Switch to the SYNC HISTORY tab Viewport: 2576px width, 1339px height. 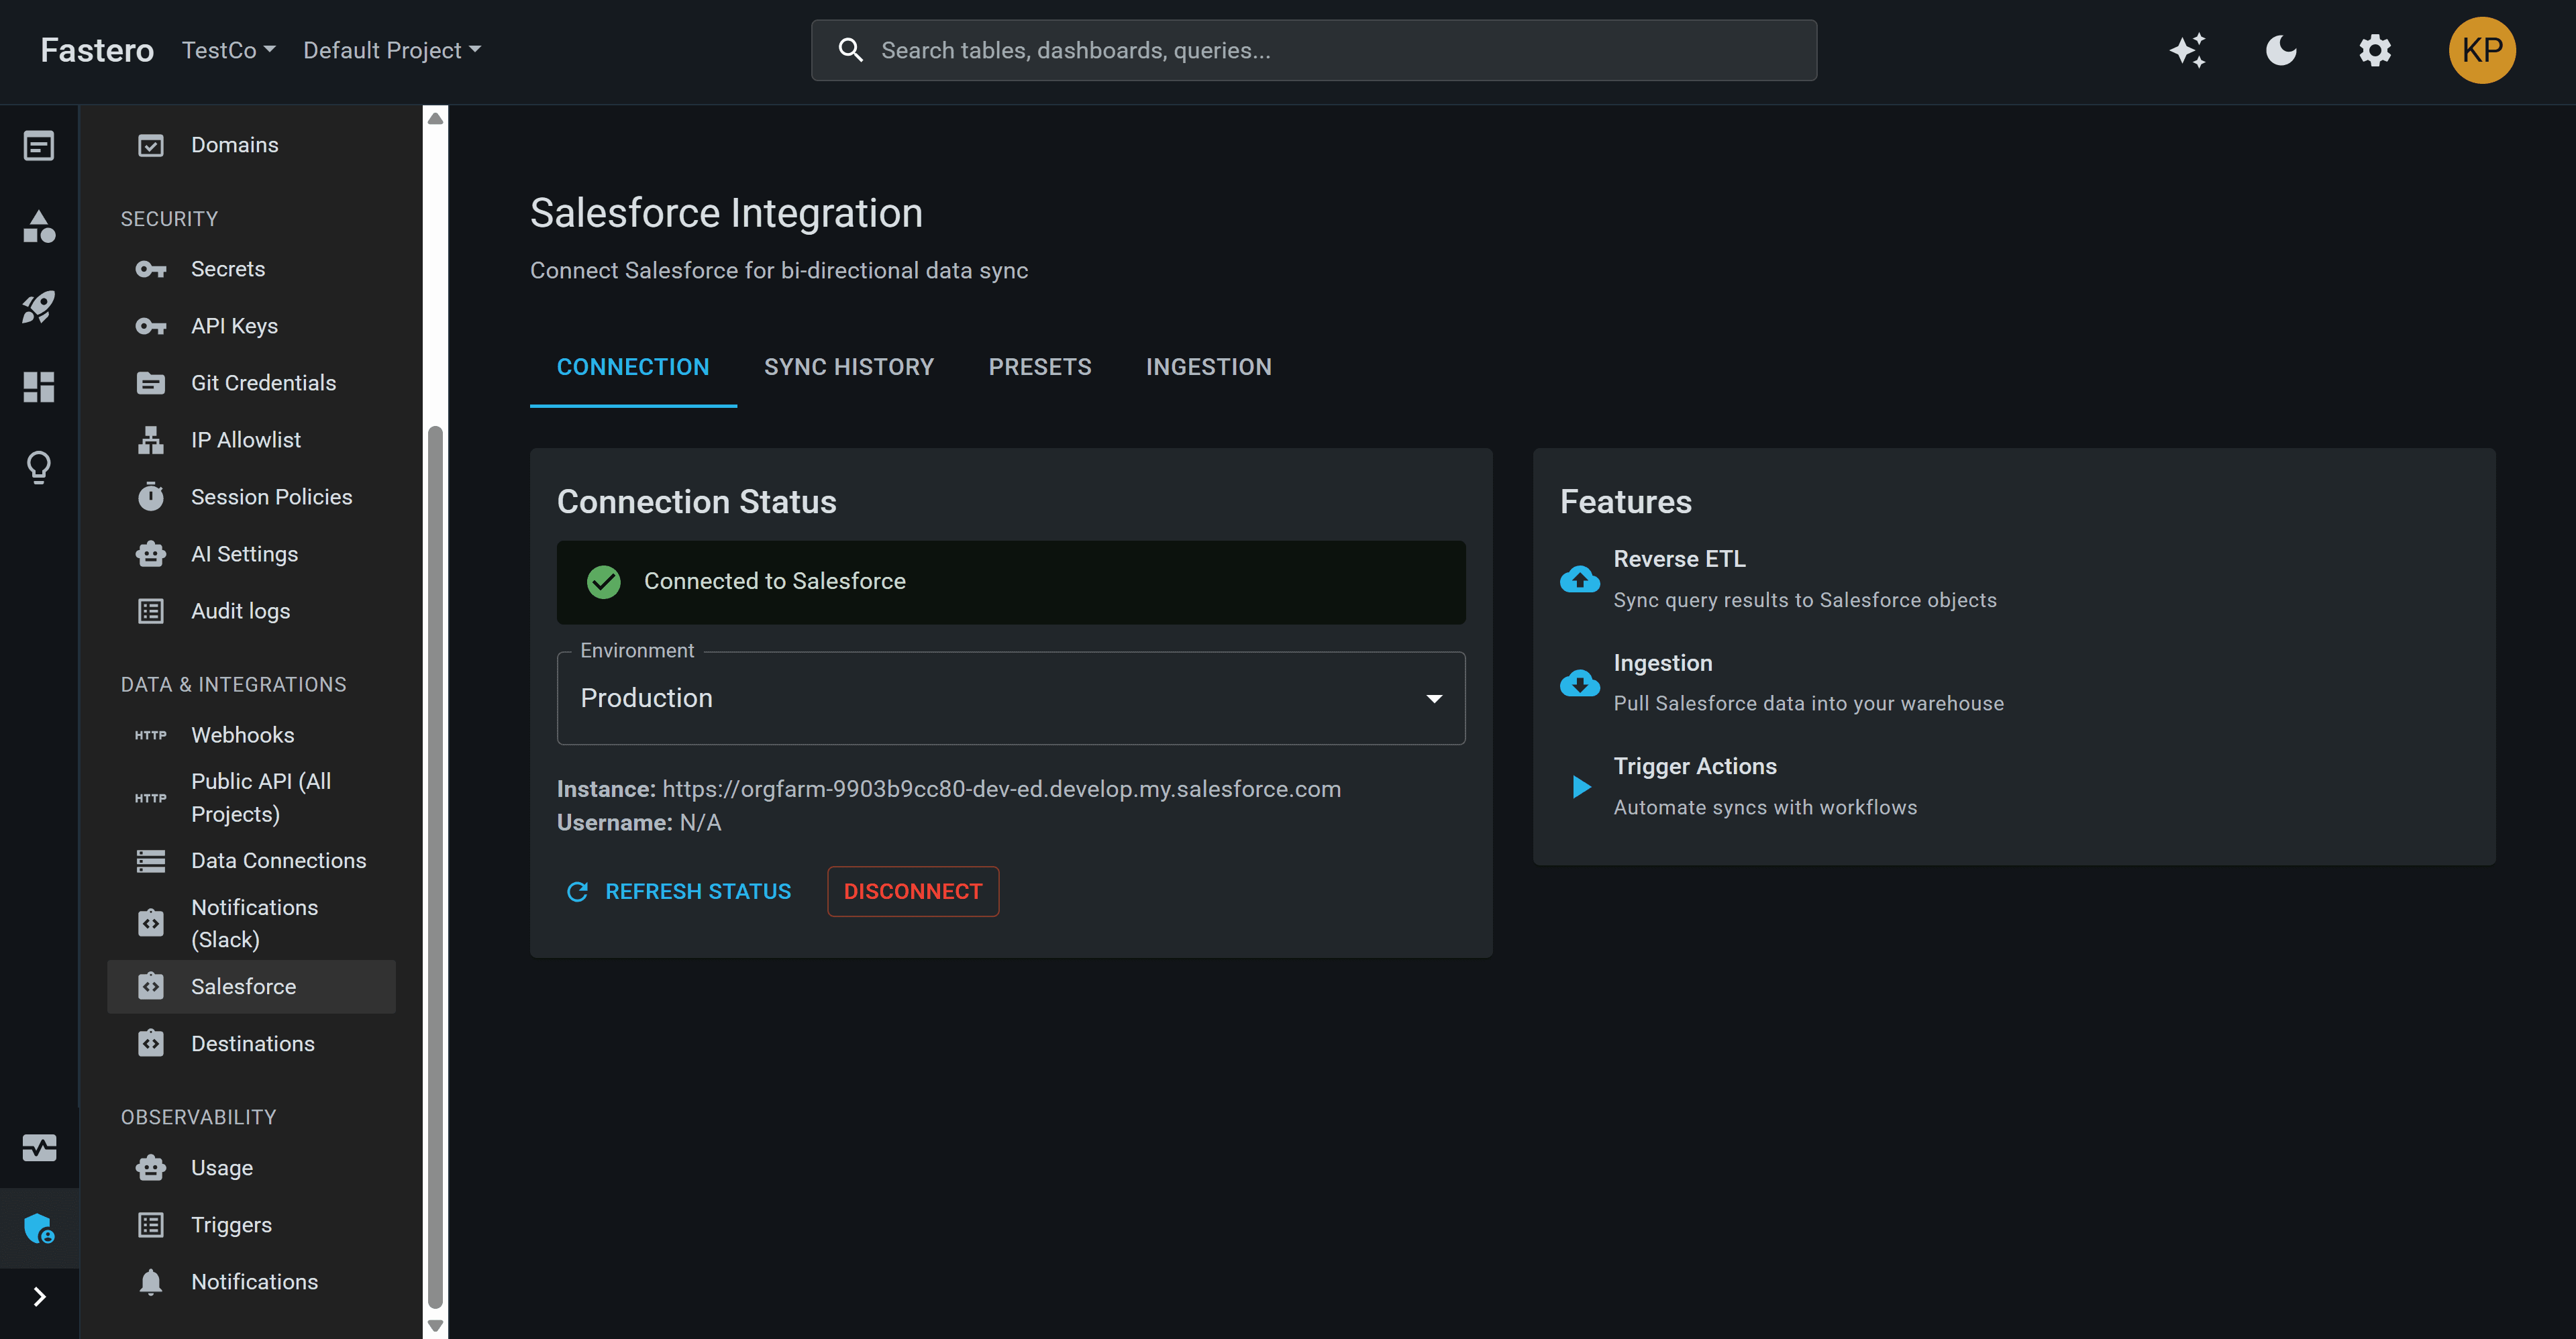click(x=848, y=366)
